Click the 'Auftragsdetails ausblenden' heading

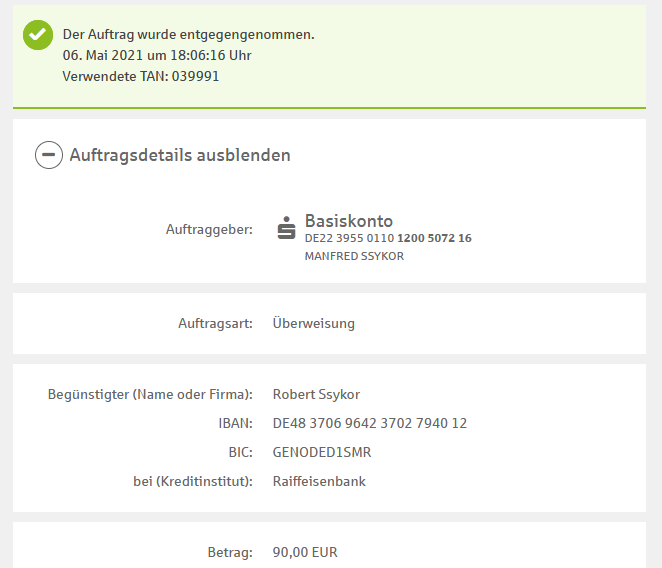click(x=180, y=155)
